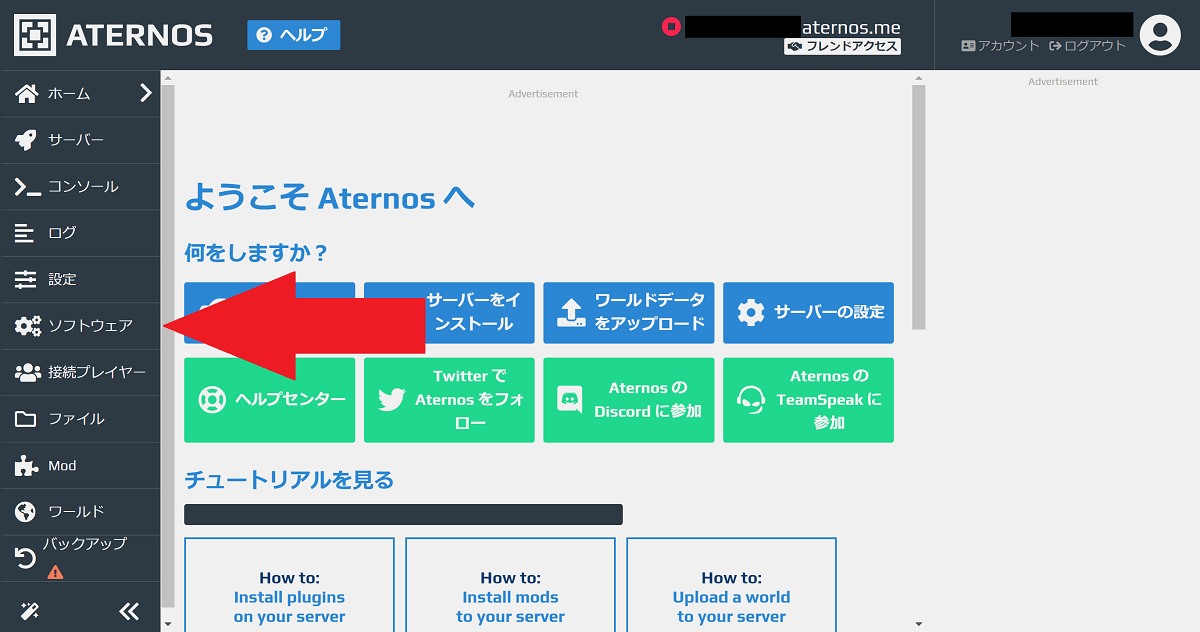Image resolution: width=1200 pixels, height=632 pixels.
Task: Click the ログアウト logout link
Action: [x=1087, y=46]
